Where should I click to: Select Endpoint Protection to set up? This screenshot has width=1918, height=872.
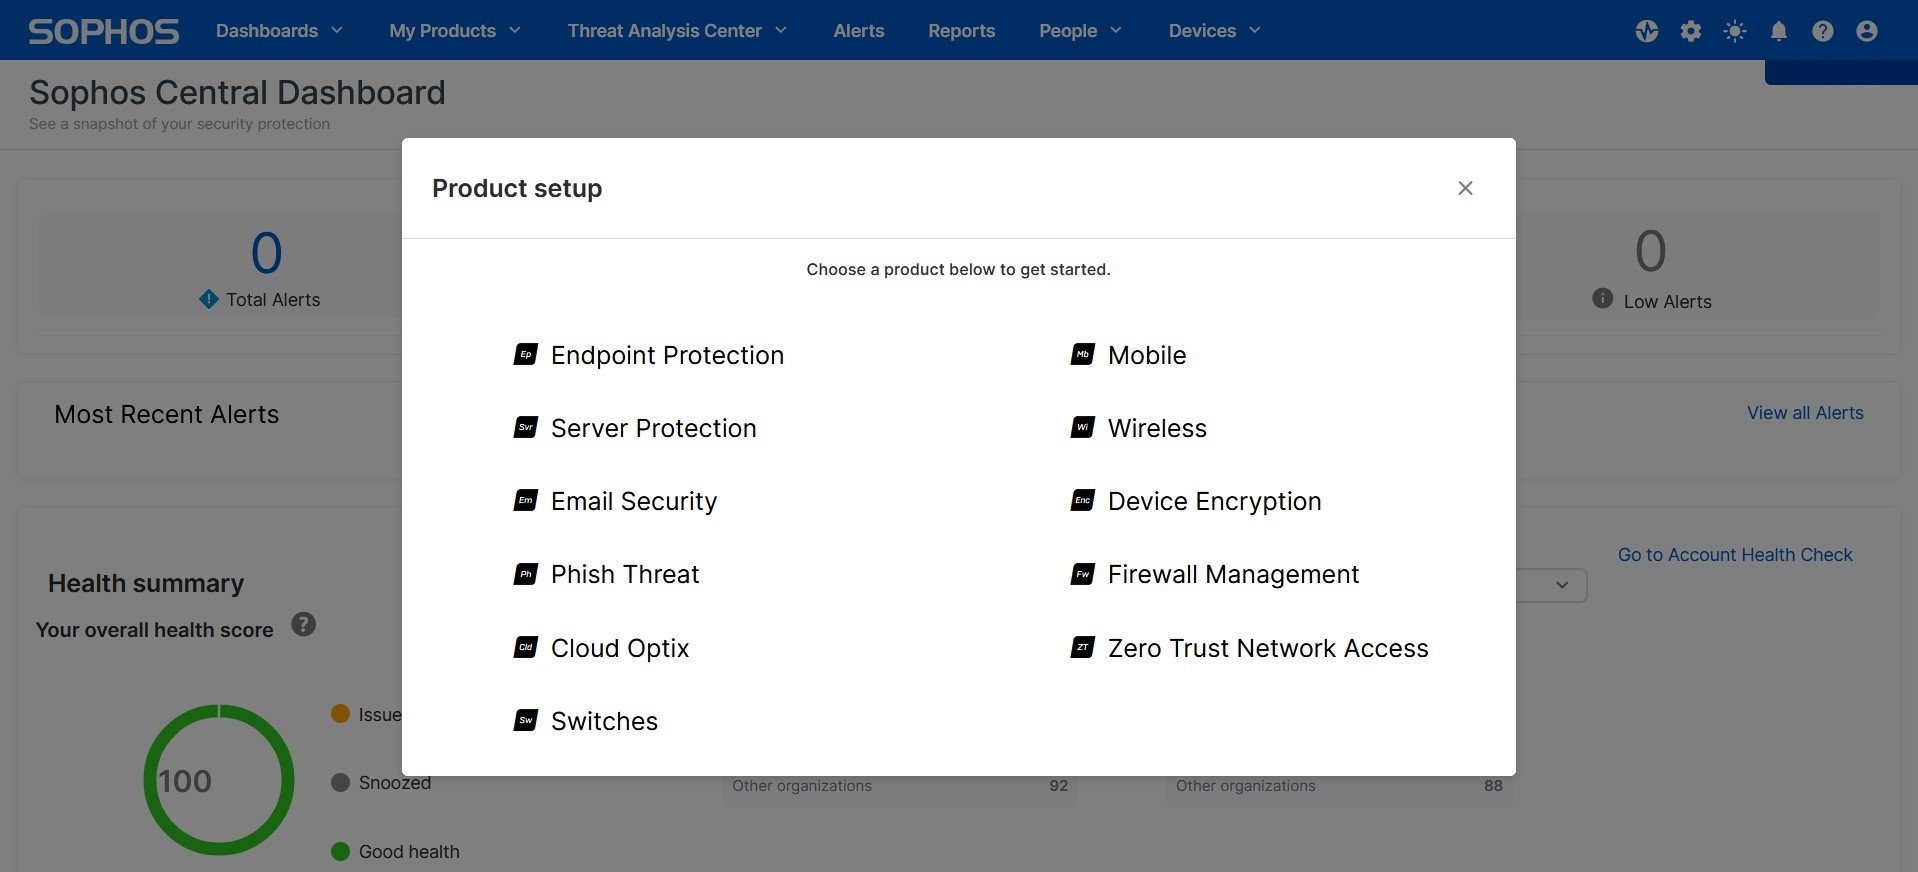coord(667,355)
